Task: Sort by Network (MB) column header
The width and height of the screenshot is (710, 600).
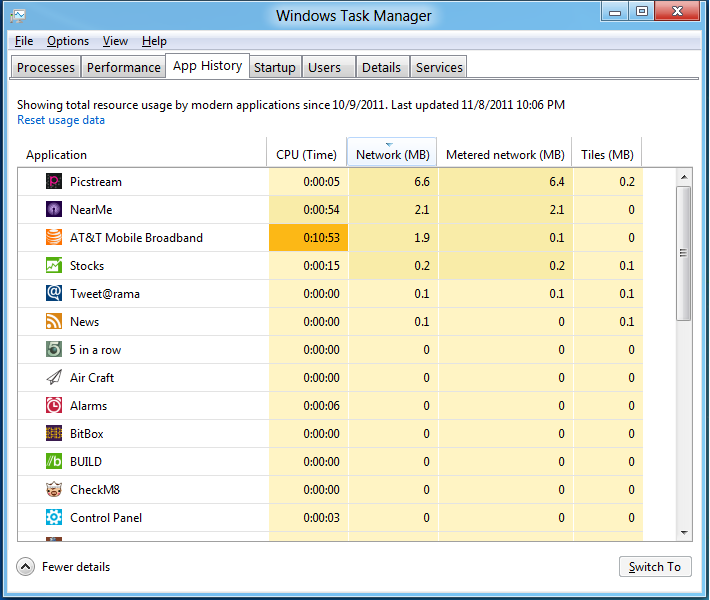Action: click(392, 155)
